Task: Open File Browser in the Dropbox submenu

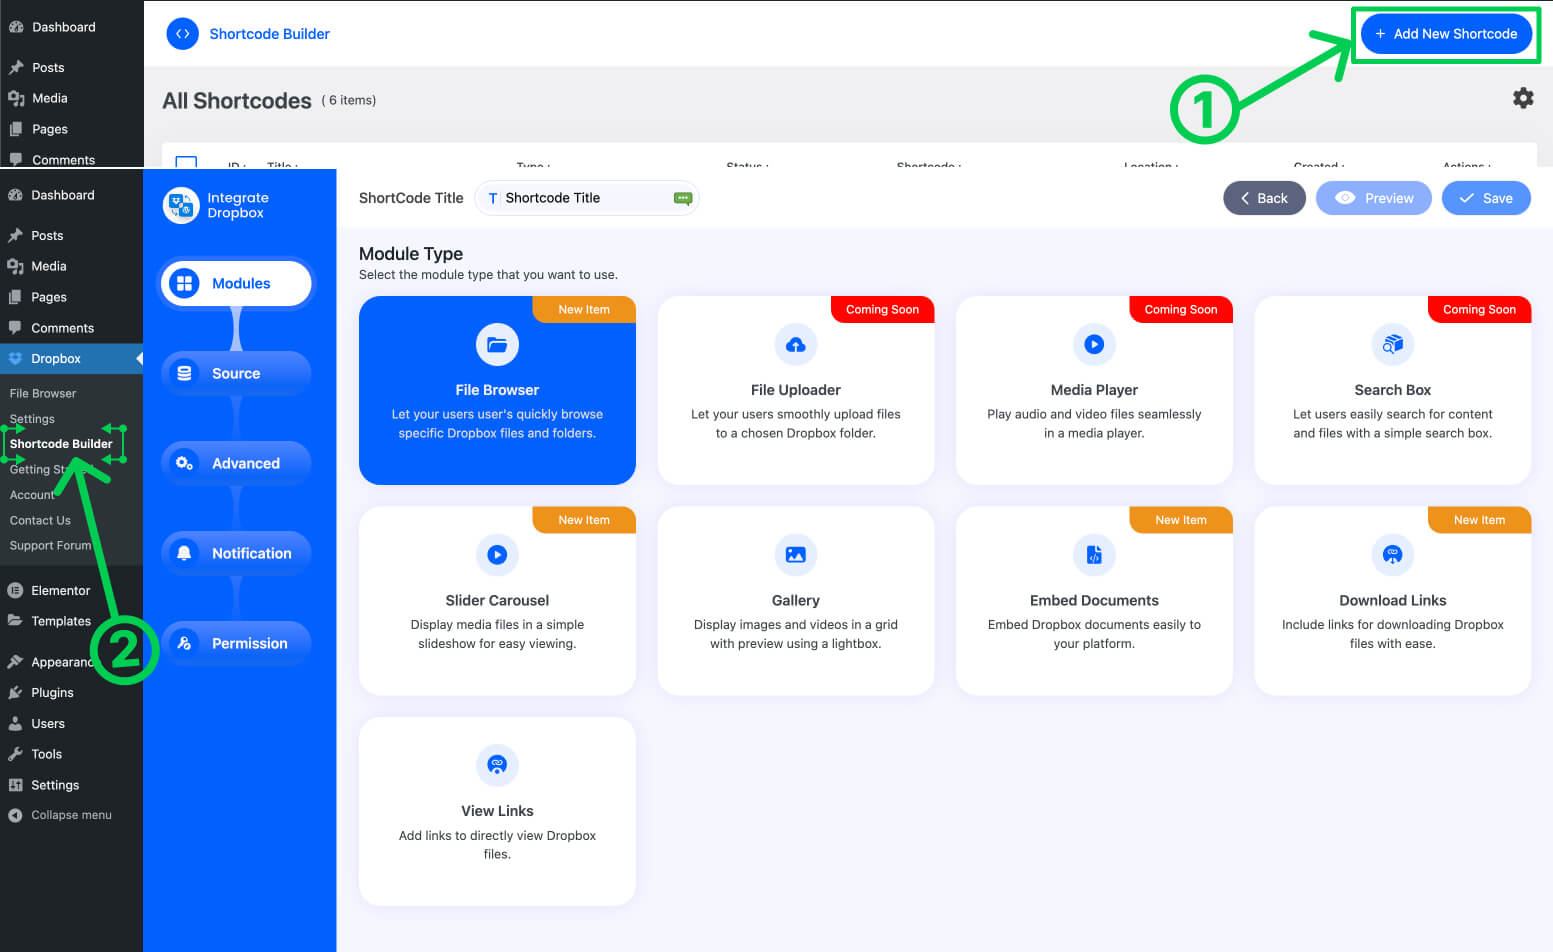Action: pyautogui.click(x=43, y=394)
